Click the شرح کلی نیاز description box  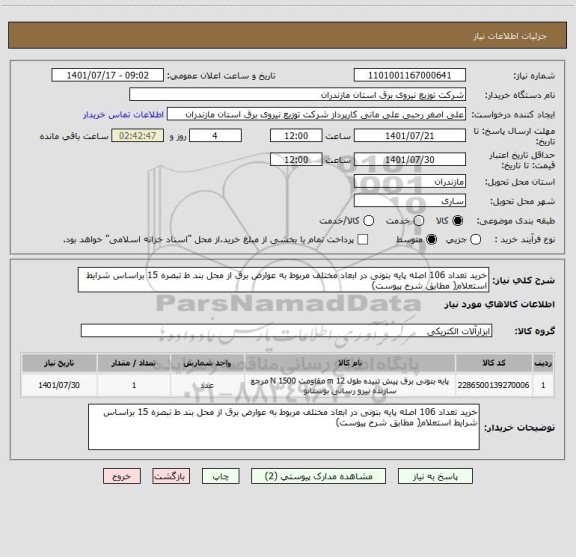click(284, 280)
